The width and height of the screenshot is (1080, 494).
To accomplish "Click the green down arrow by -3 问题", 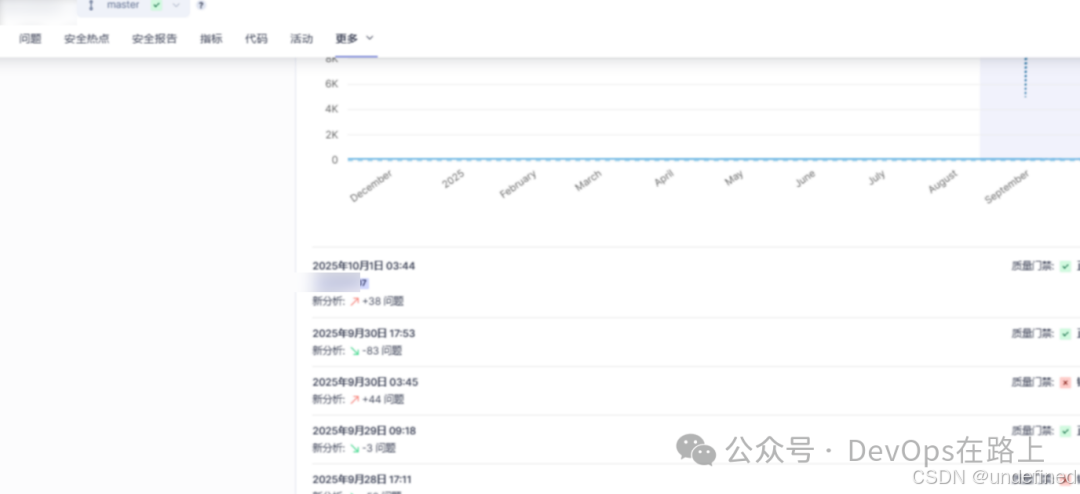I will click(x=354, y=449).
